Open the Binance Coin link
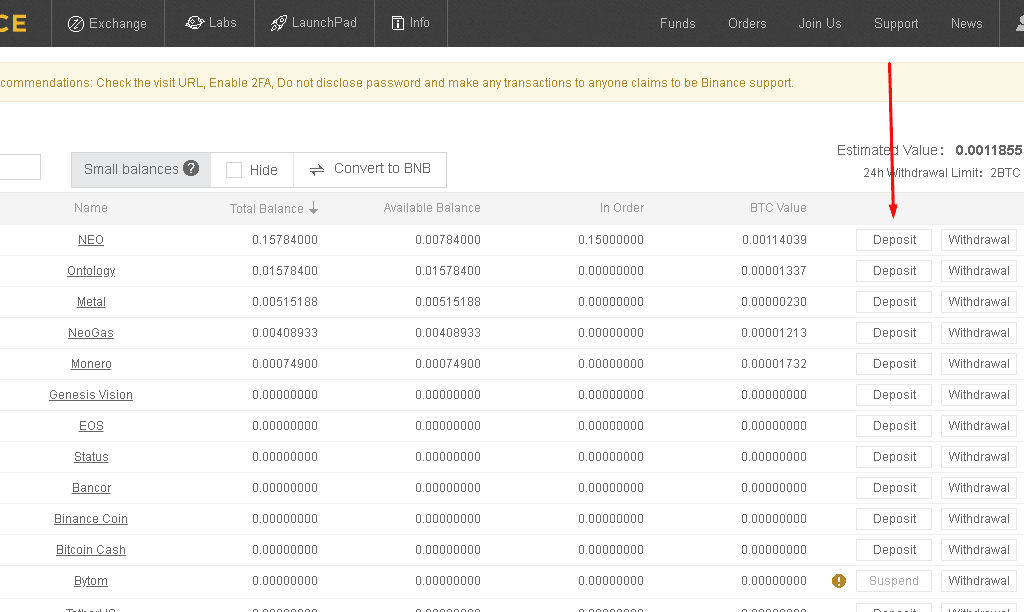 coord(91,519)
